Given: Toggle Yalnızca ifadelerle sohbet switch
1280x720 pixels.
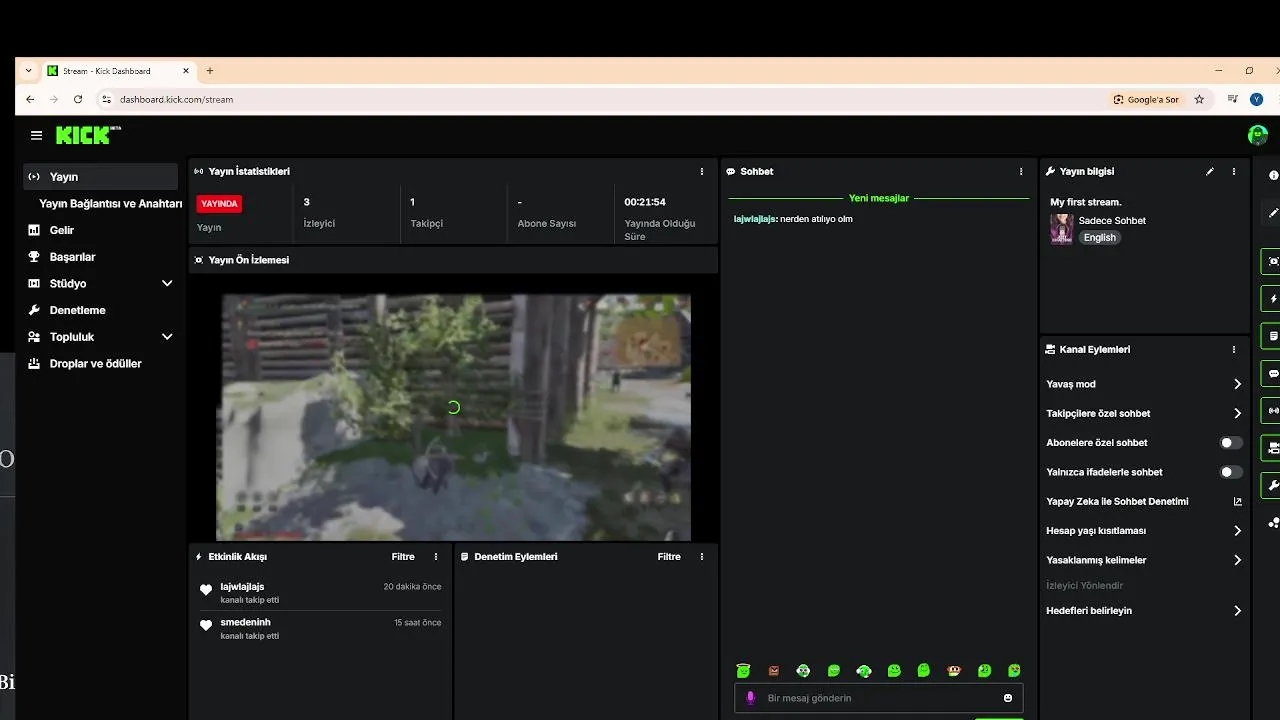Looking at the screenshot, I should [x=1231, y=472].
